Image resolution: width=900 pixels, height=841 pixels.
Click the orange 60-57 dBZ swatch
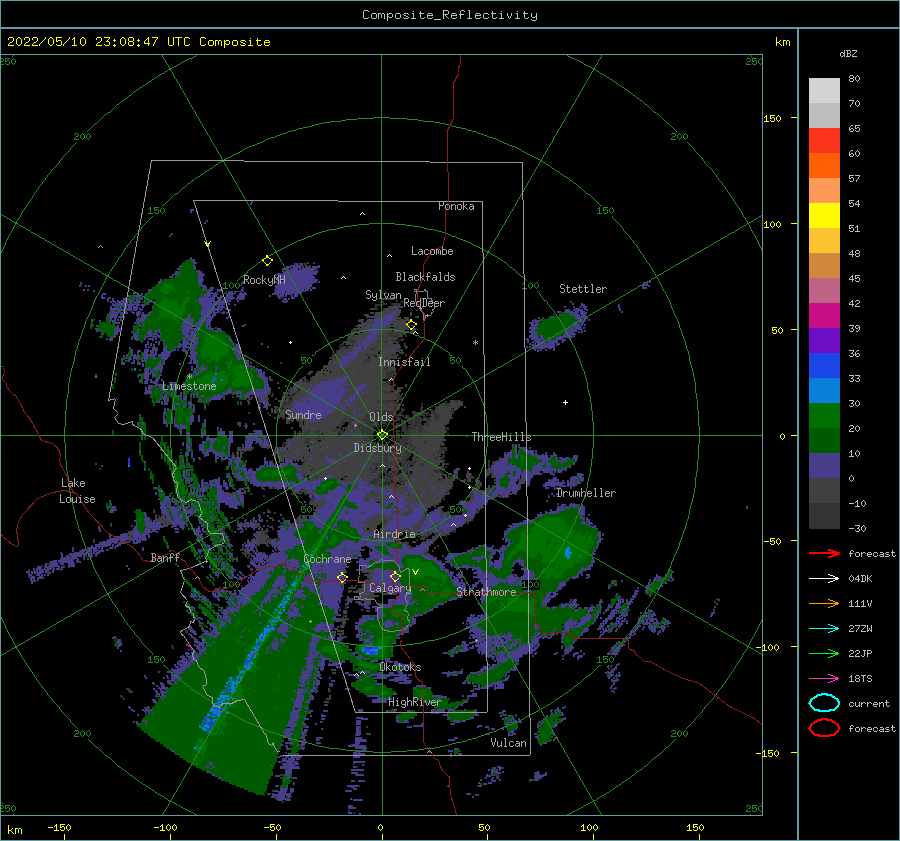[824, 165]
